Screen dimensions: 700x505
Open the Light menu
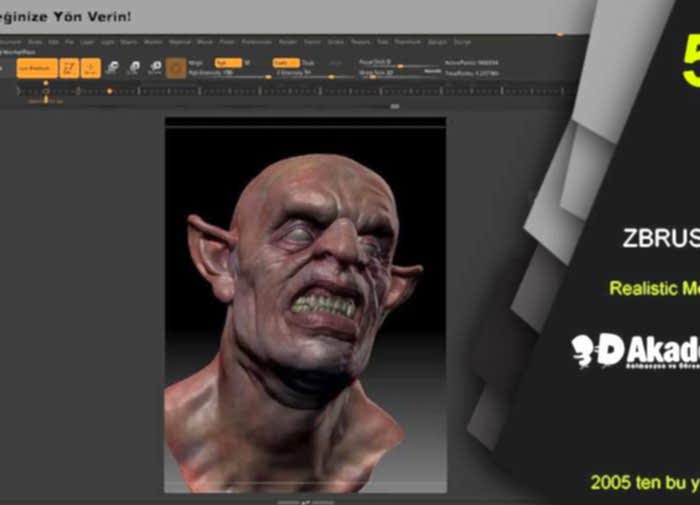coord(108,42)
